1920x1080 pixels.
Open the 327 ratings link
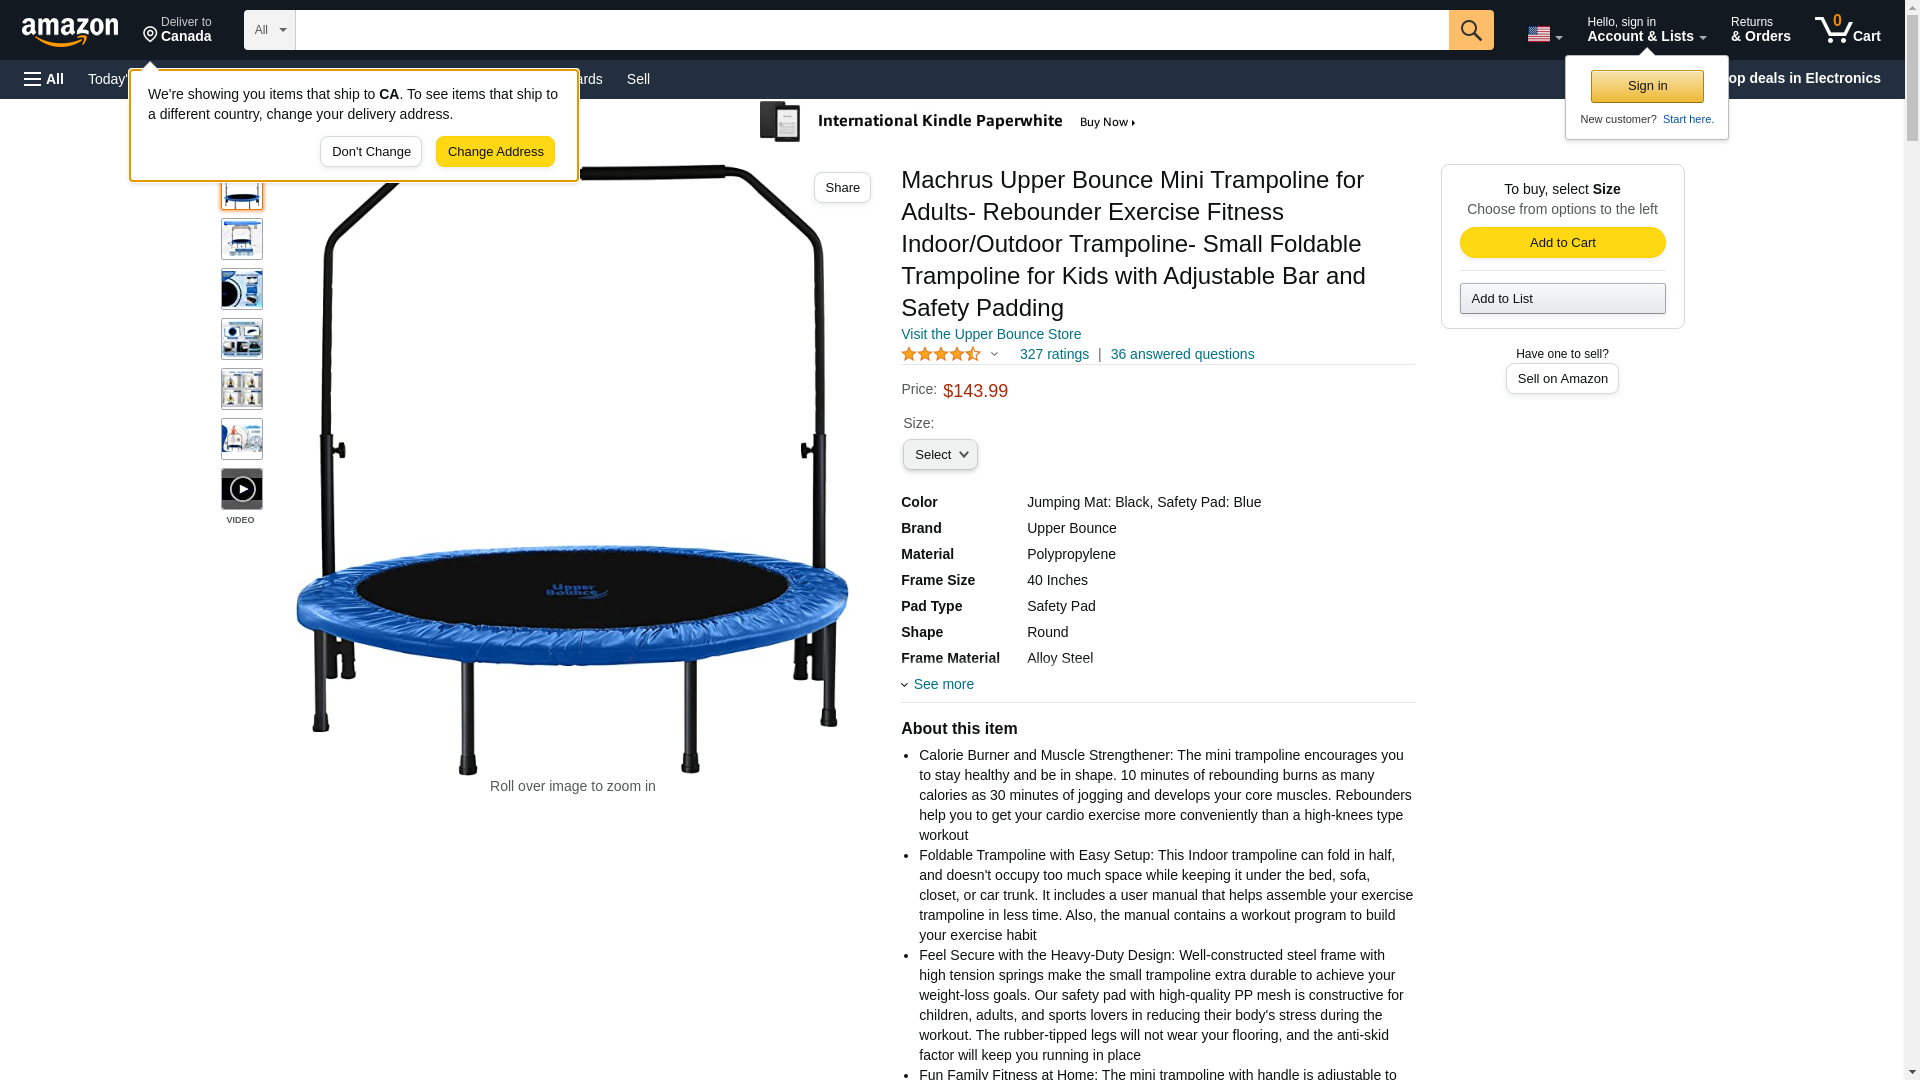tap(1054, 354)
